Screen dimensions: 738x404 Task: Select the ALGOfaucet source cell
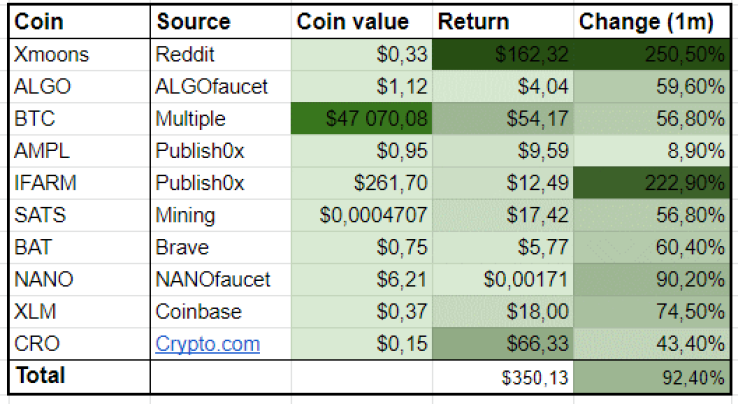coord(220,87)
